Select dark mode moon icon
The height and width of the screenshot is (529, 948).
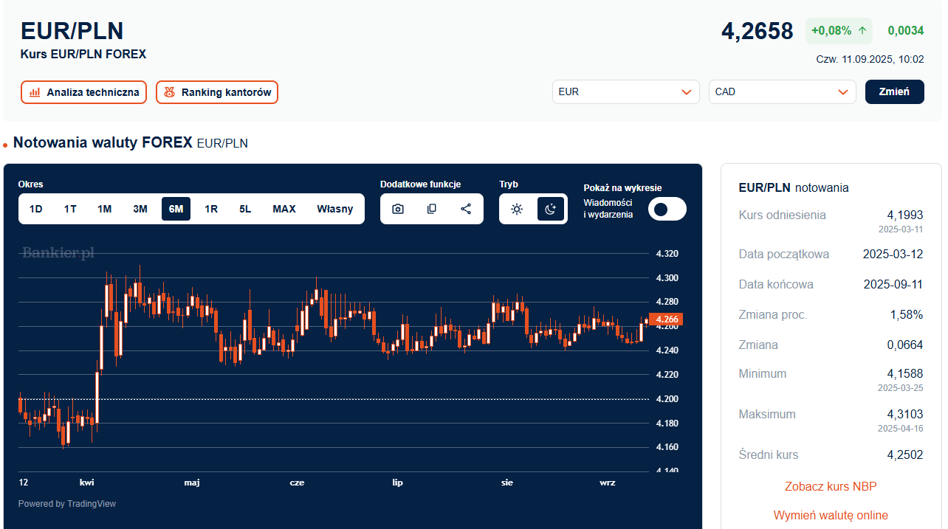pyautogui.click(x=551, y=209)
